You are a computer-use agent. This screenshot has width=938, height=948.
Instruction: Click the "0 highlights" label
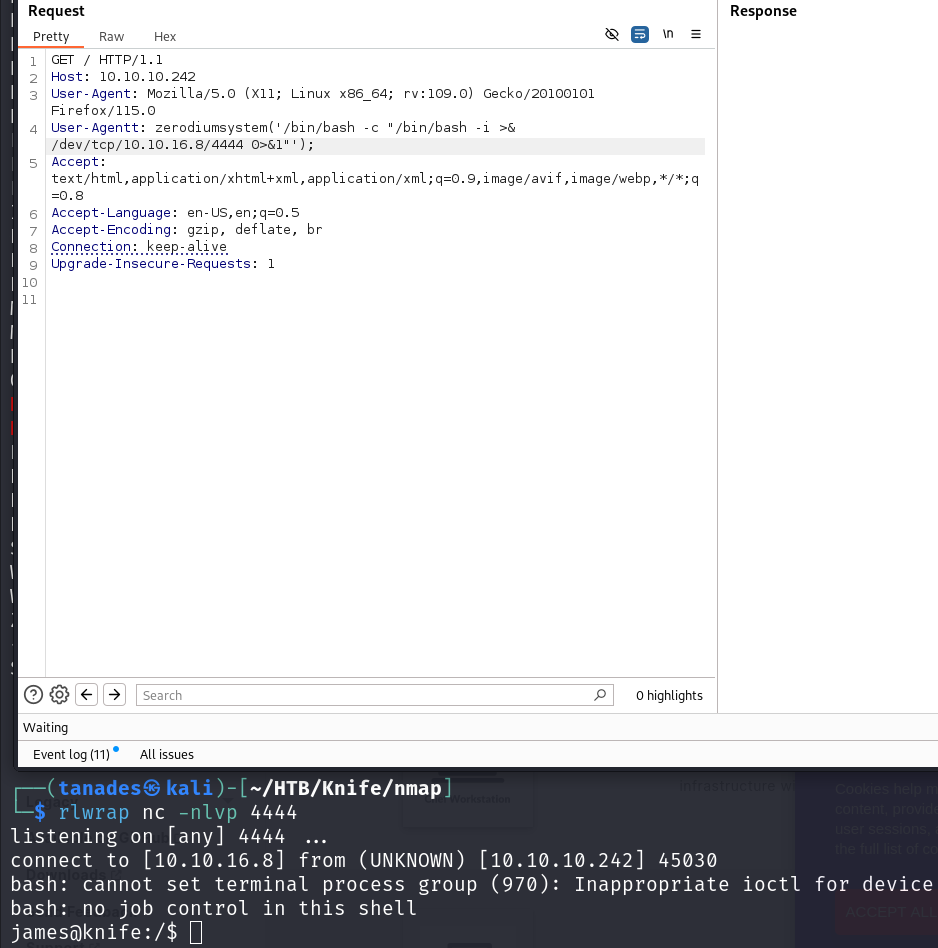pos(669,696)
